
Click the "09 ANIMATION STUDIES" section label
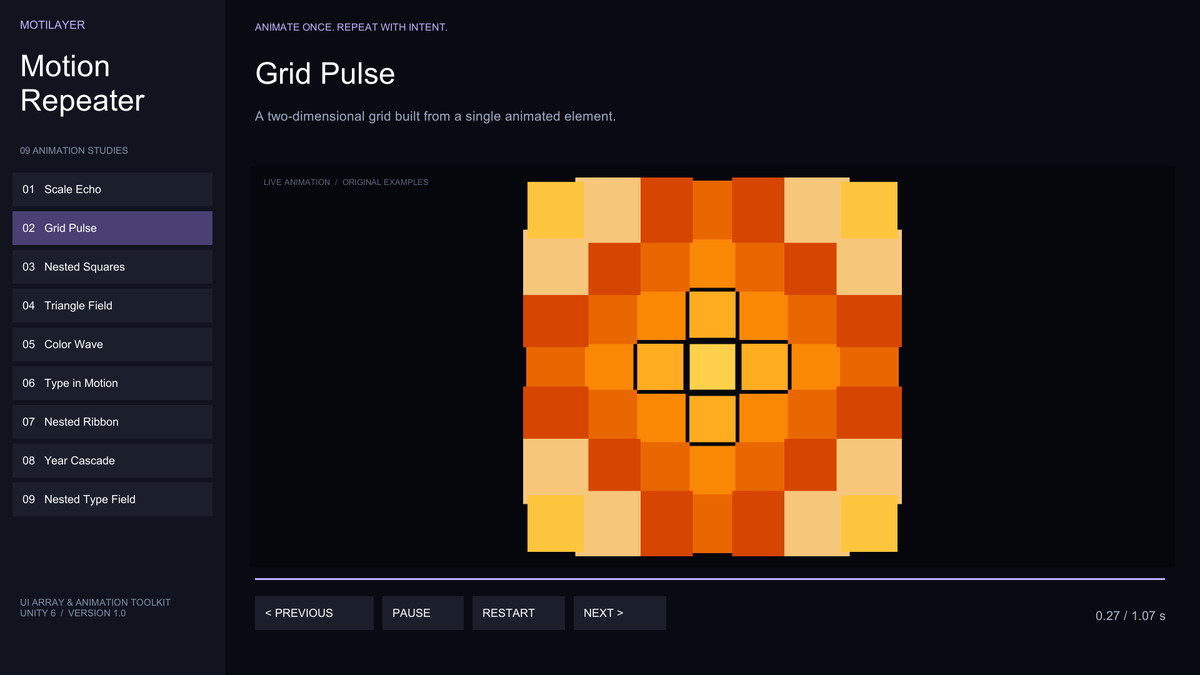click(74, 151)
